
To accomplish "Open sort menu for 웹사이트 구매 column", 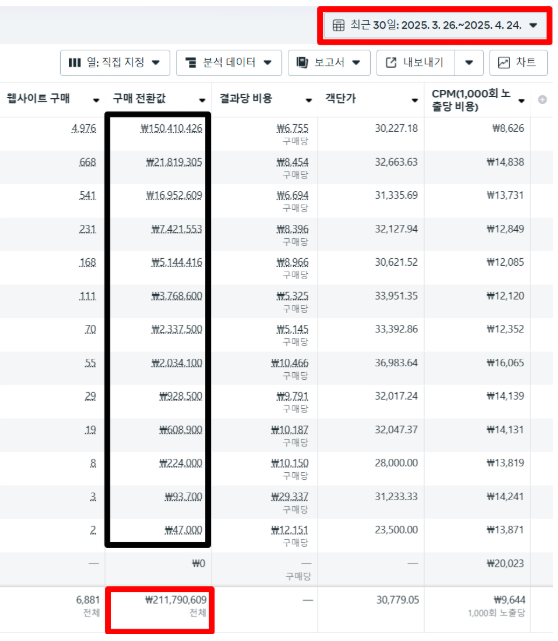I will pyautogui.click(x=96, y=100).
